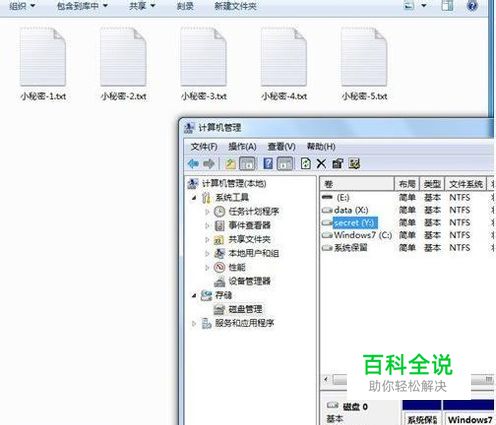Select 本地用户和组 in the tree
The height and width of the screenshot is (425, 496).
pos(253,253)
